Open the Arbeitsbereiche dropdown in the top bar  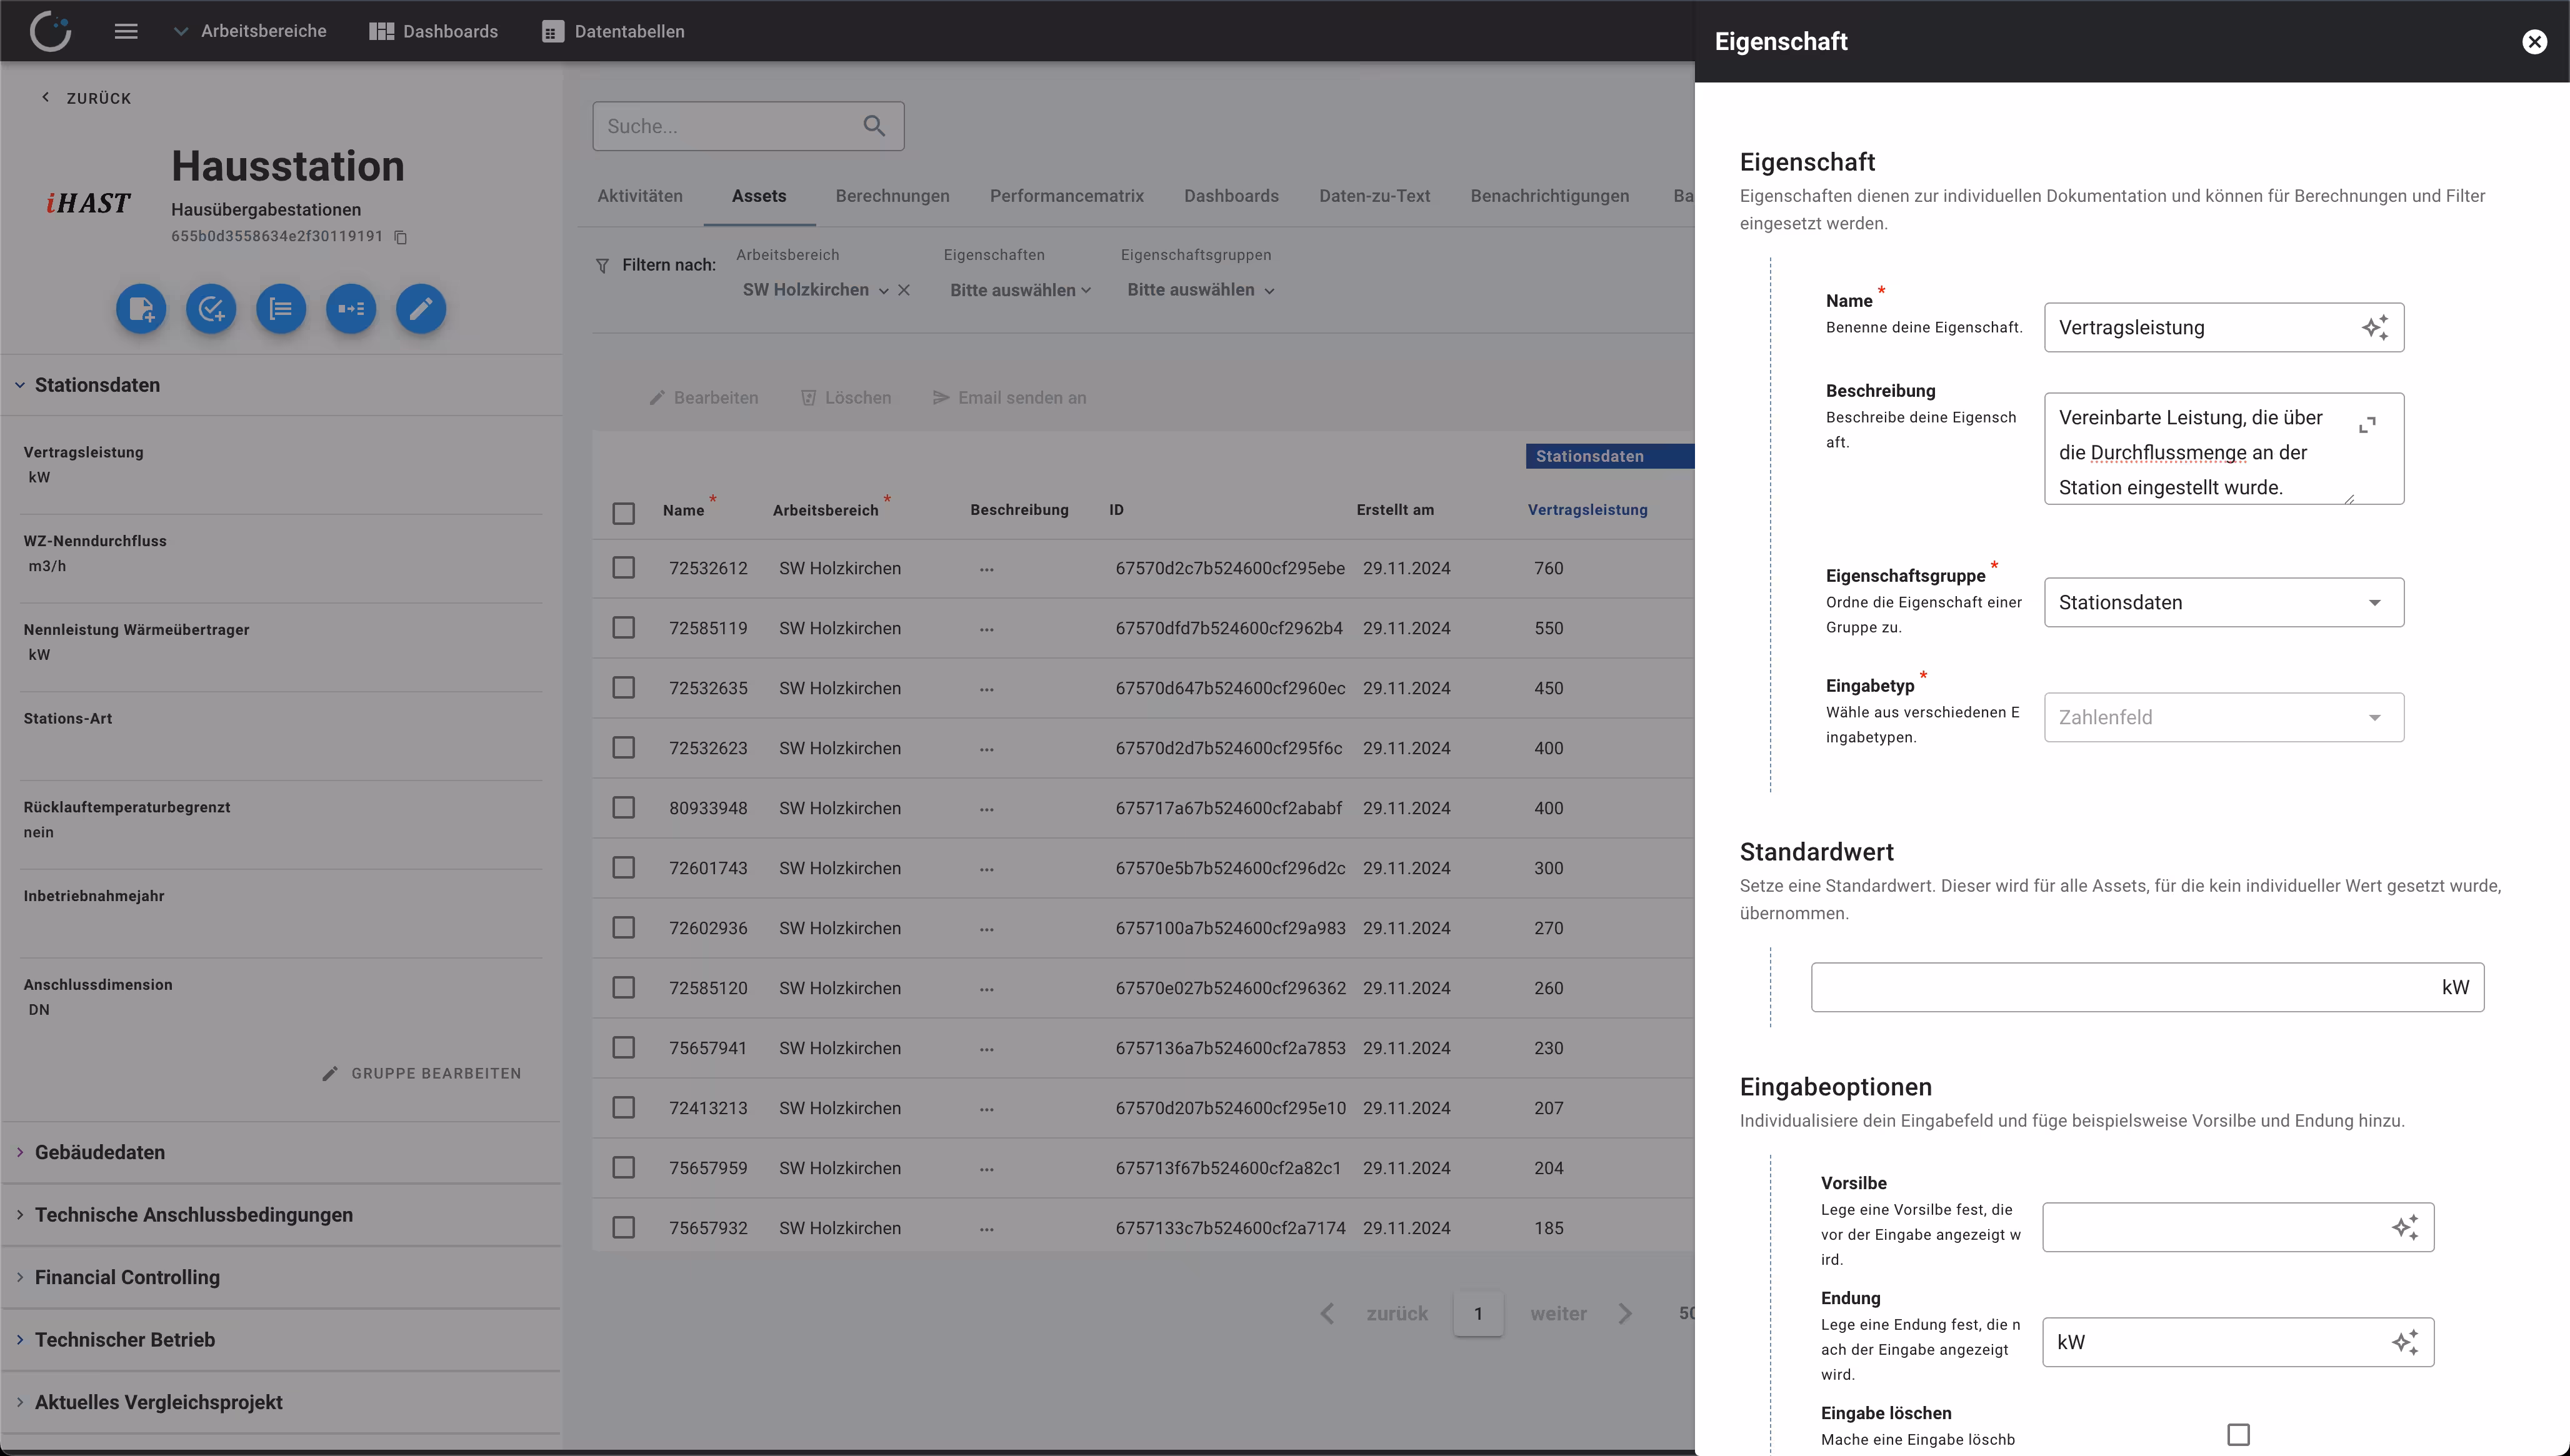250,31
